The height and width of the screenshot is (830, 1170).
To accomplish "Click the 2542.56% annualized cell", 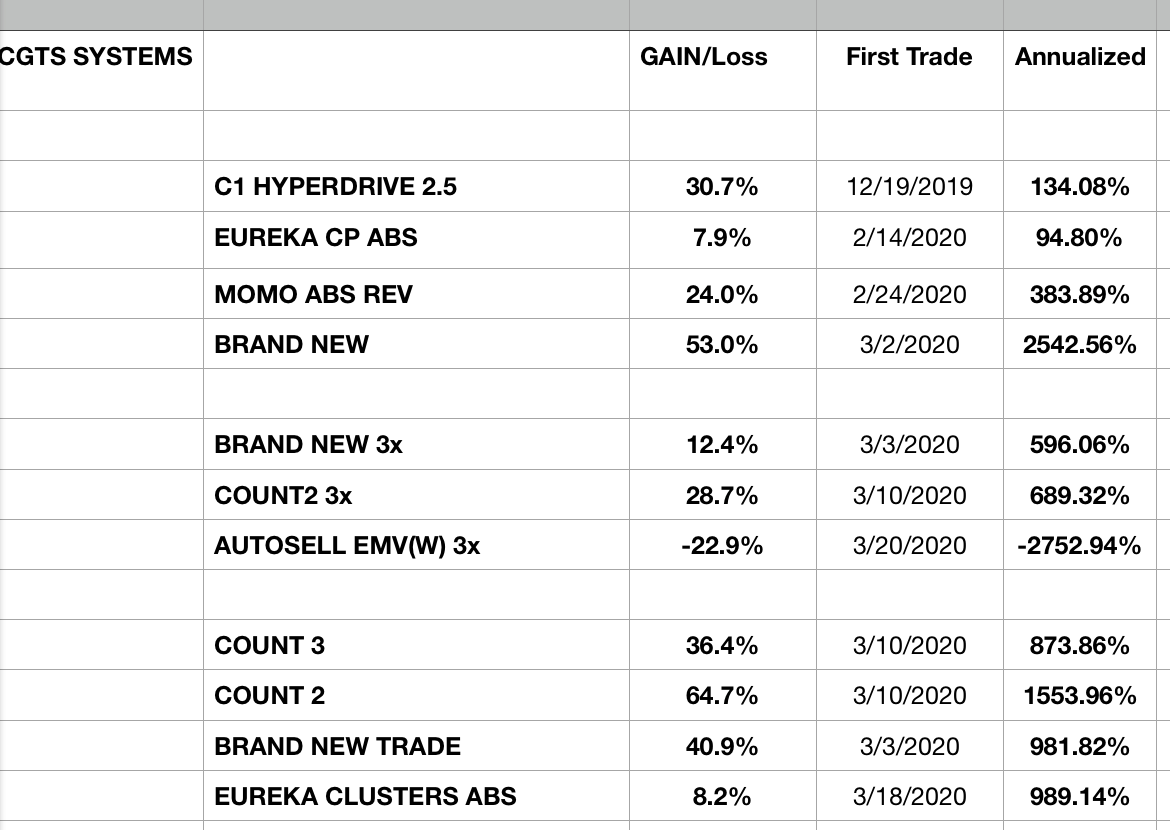I will point(1080,345).
